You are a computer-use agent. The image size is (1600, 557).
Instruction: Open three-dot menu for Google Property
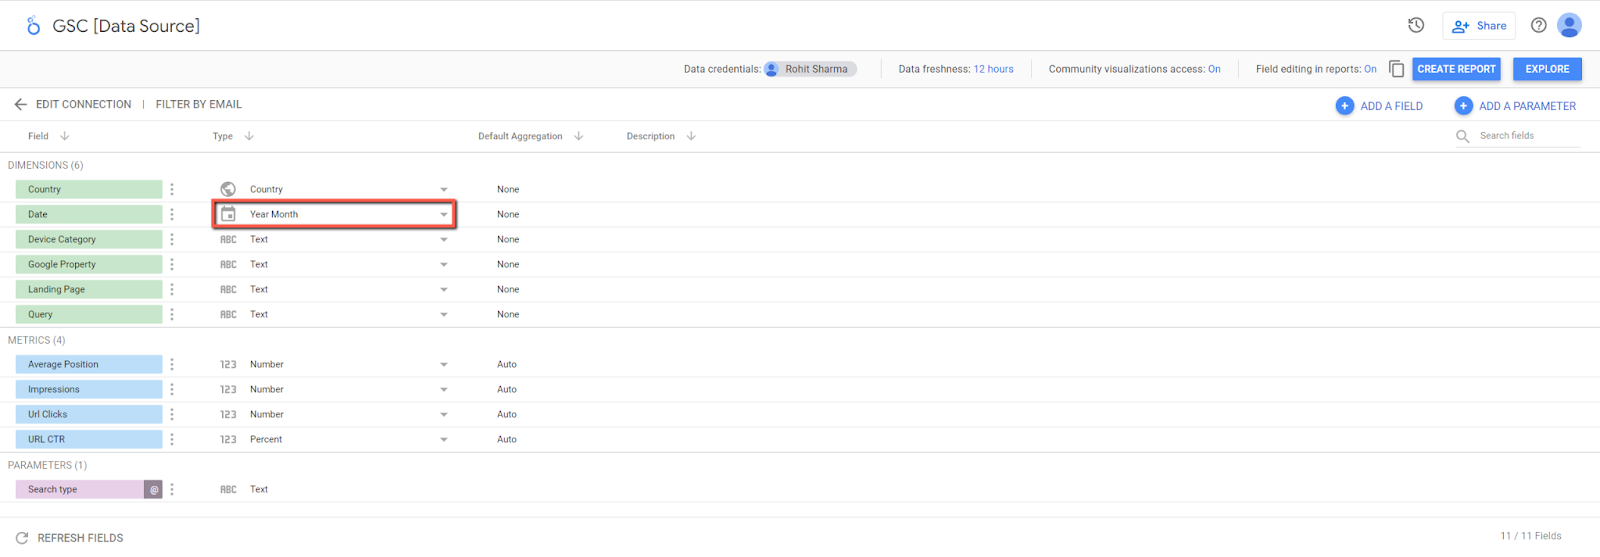click(x=172, y=264)
